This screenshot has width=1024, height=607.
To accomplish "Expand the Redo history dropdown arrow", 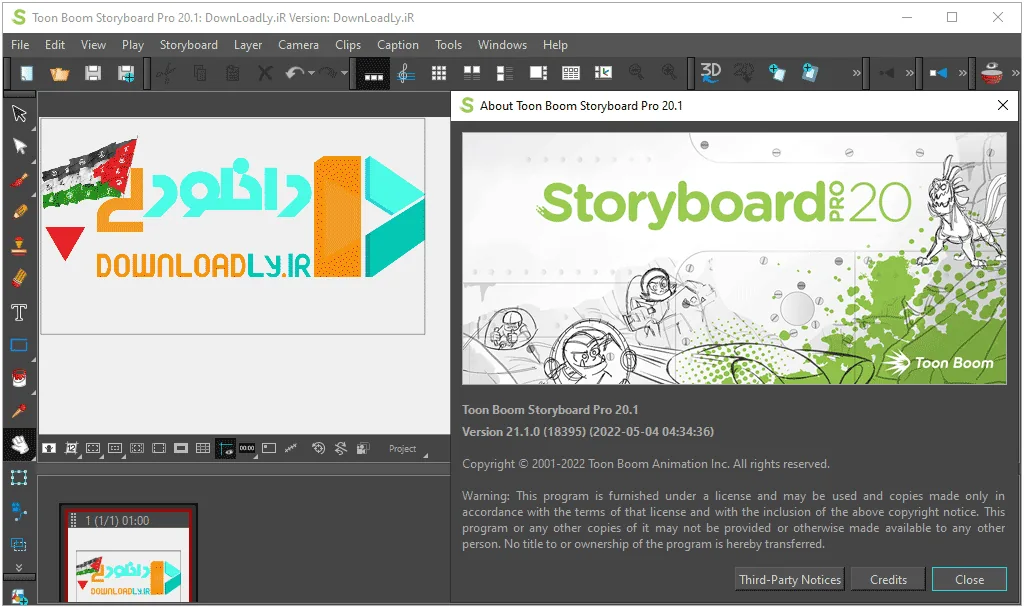I will (x=344, y=73).
